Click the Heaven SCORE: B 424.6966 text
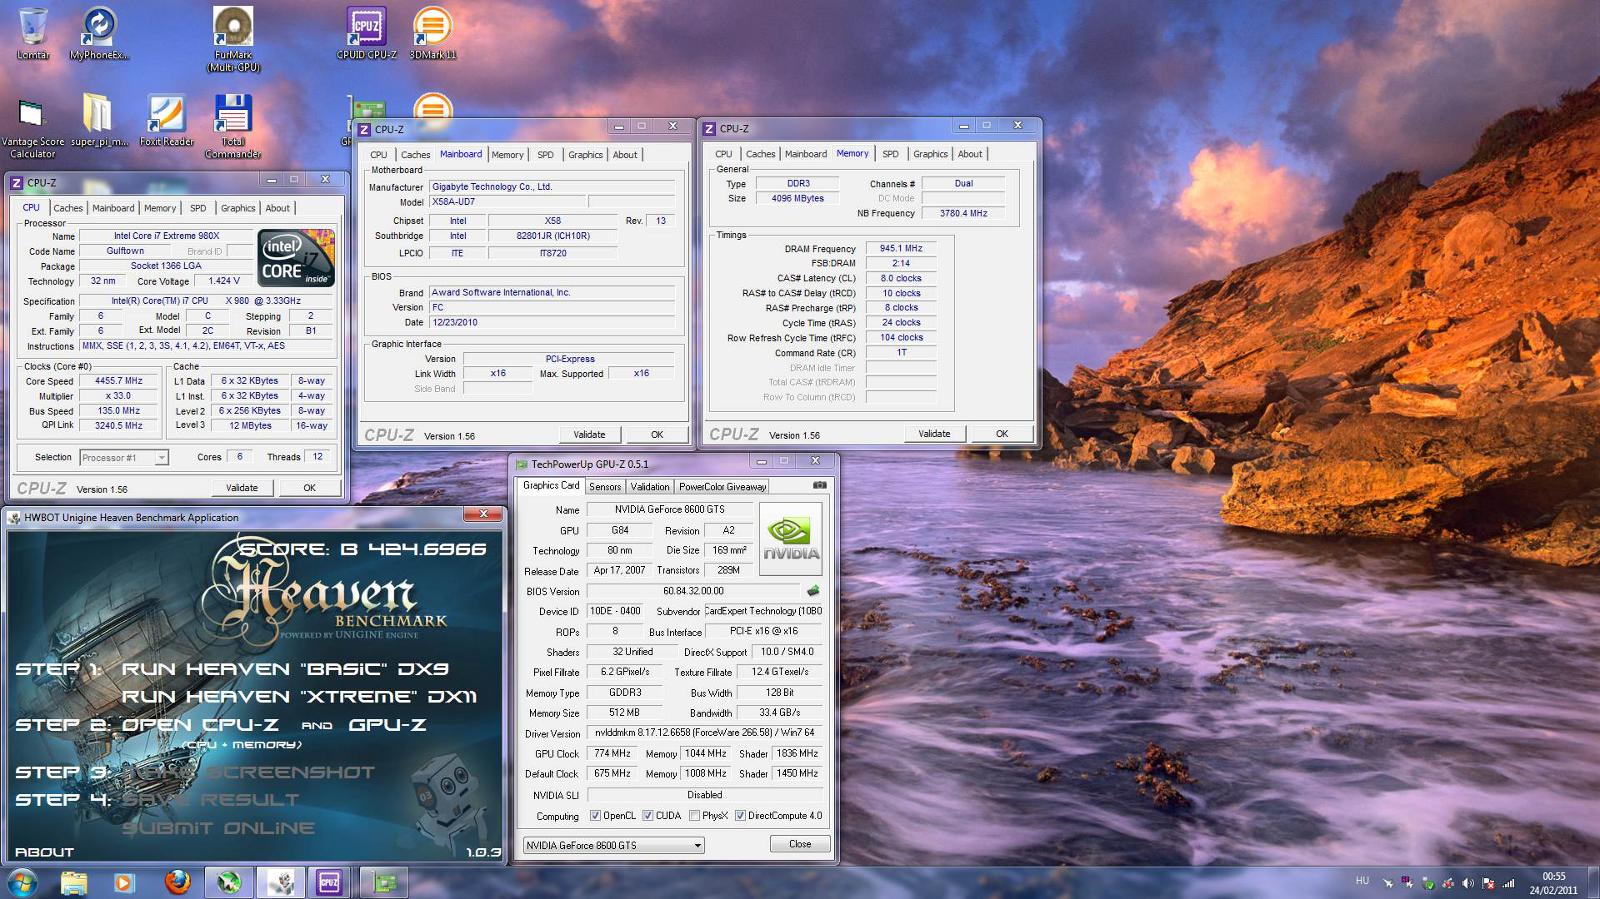 [363, 549]
